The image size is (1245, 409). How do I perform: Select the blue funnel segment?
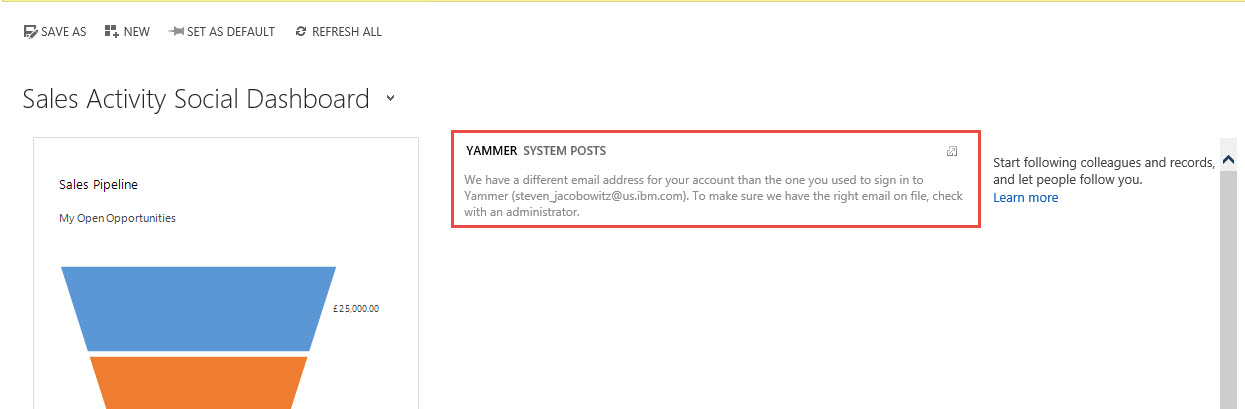[199, 309]
